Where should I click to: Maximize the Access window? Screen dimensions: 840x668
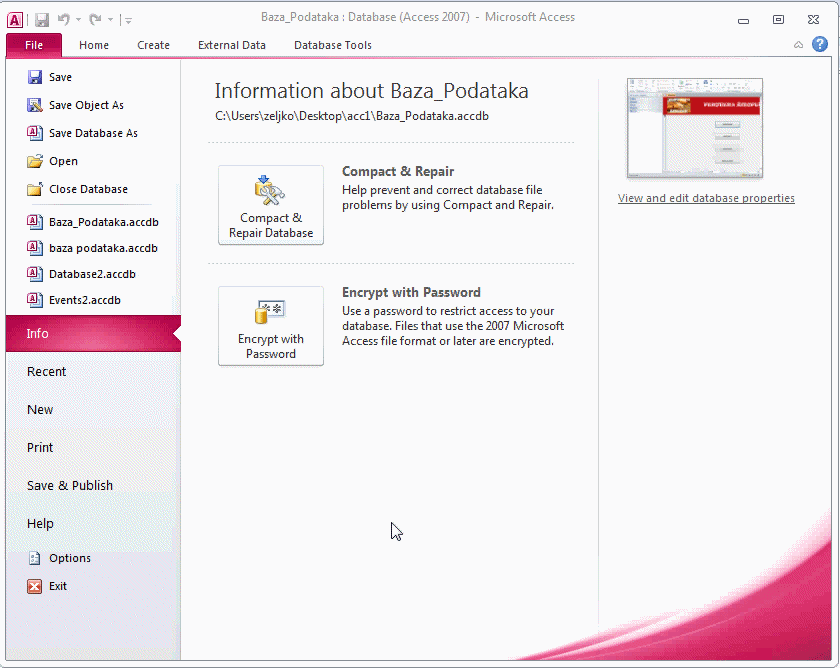[778, 20]
